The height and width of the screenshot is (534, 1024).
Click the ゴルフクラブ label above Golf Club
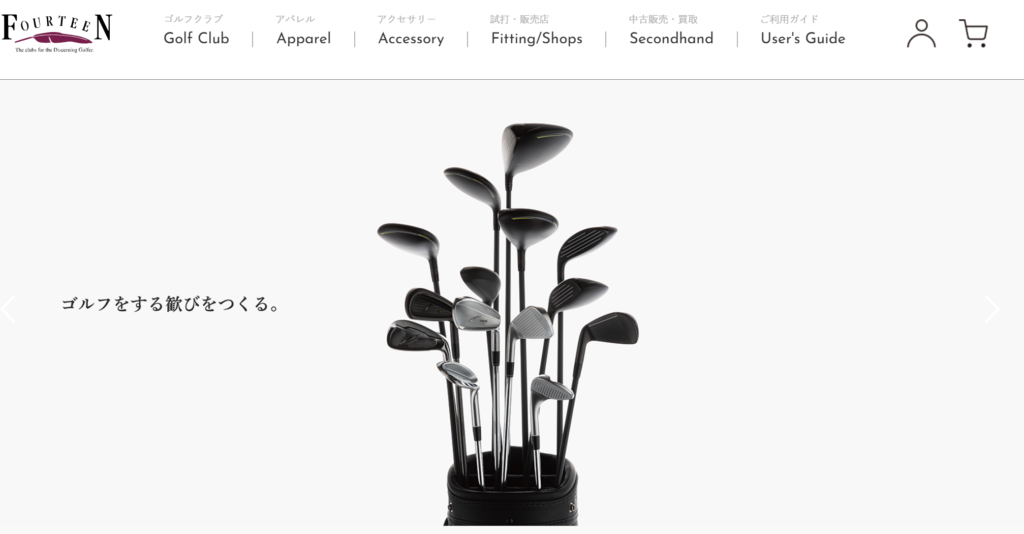pos(193,19)
